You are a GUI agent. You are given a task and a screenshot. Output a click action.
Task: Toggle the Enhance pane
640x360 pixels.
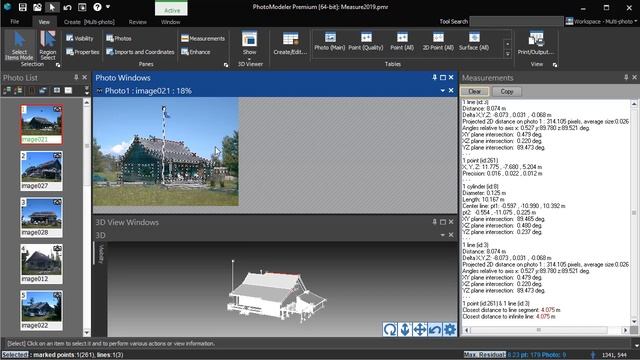196,52
